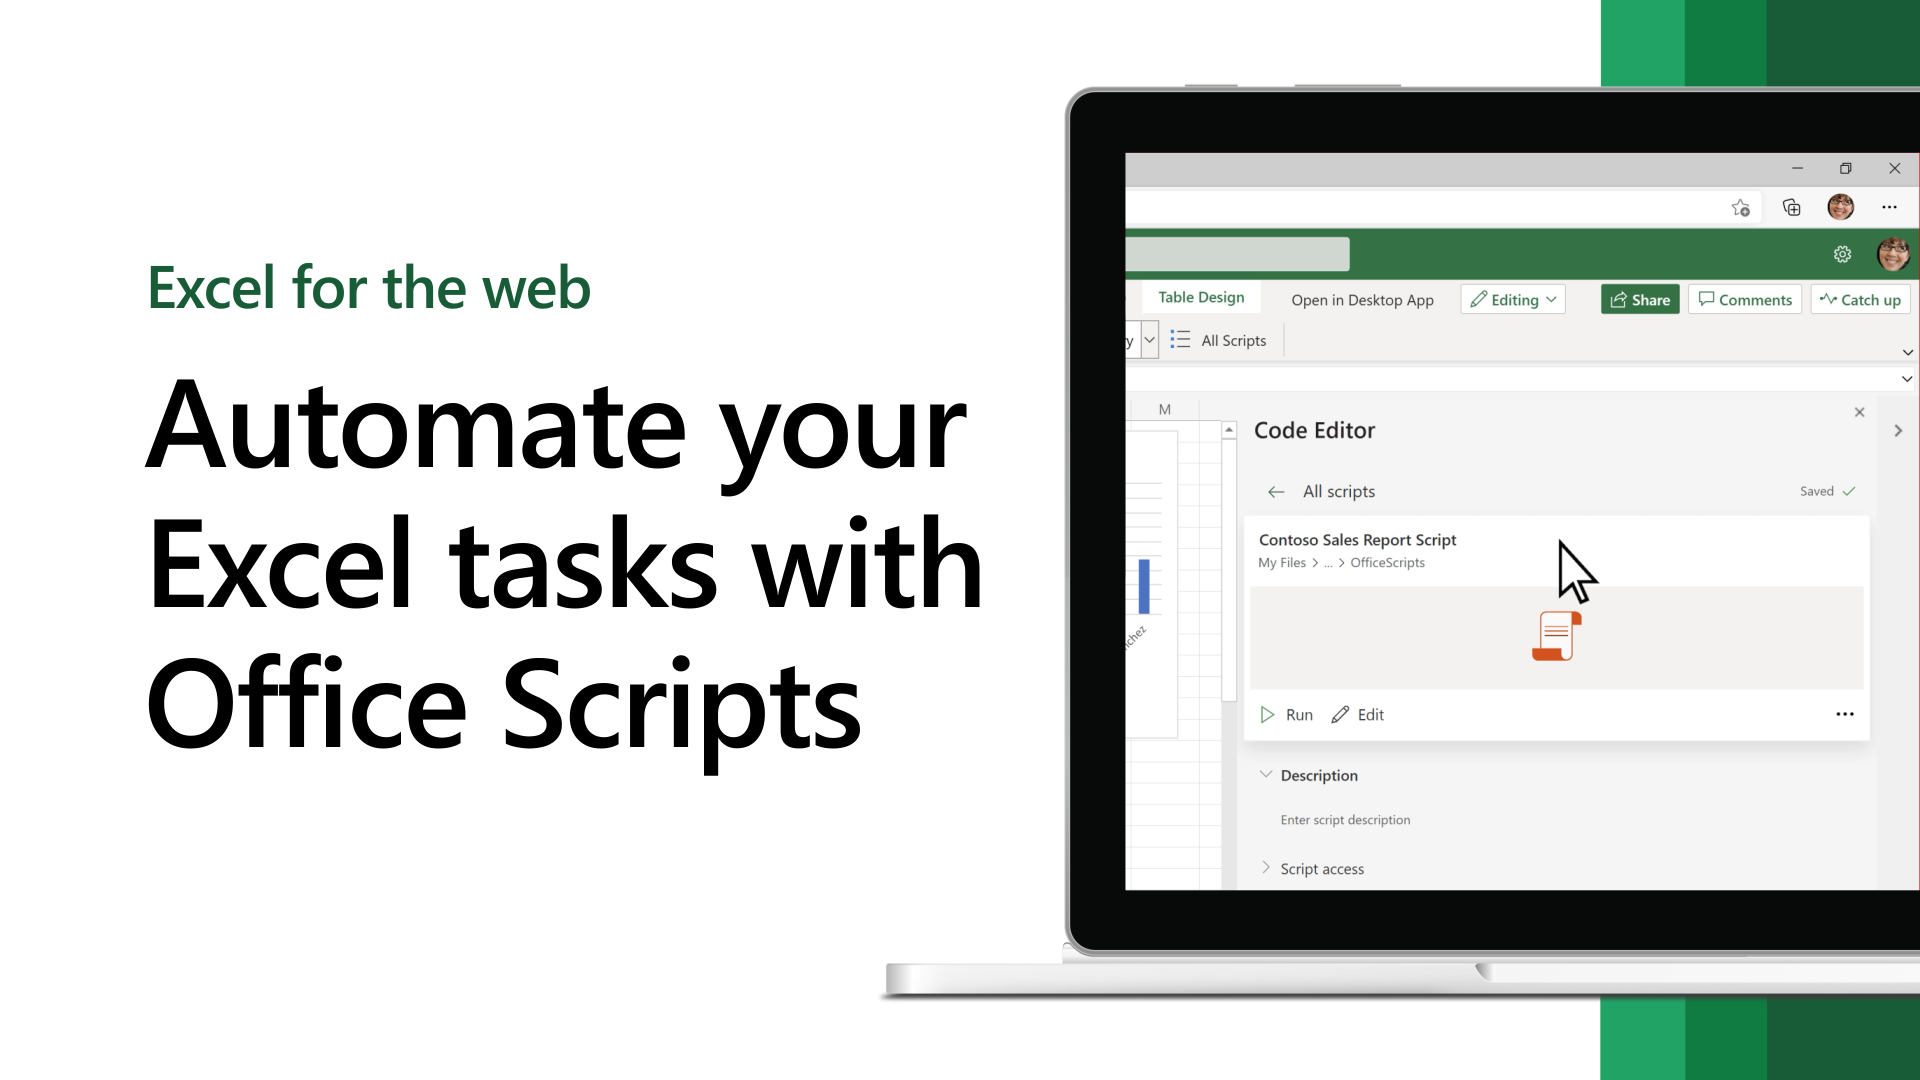Expand the Description section
This screenshot has height=1080, width=1920.
pyautogui.click(x=1265, y=774)
